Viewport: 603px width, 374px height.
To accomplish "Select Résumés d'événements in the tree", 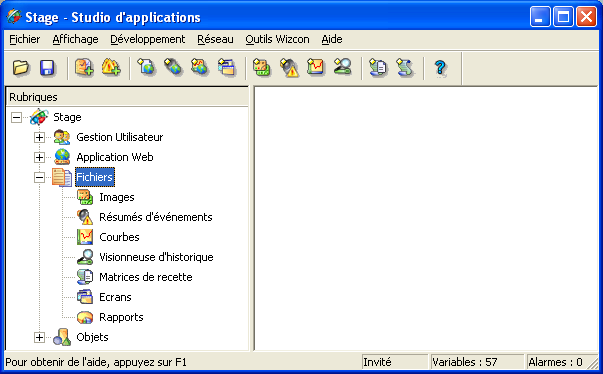I will (156, 217).
